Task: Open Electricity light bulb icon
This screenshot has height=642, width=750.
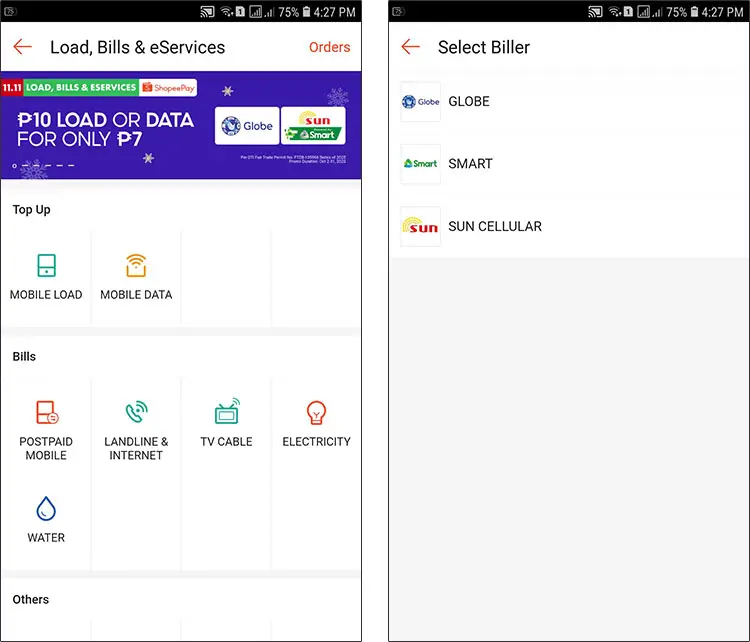Action: 316,413
